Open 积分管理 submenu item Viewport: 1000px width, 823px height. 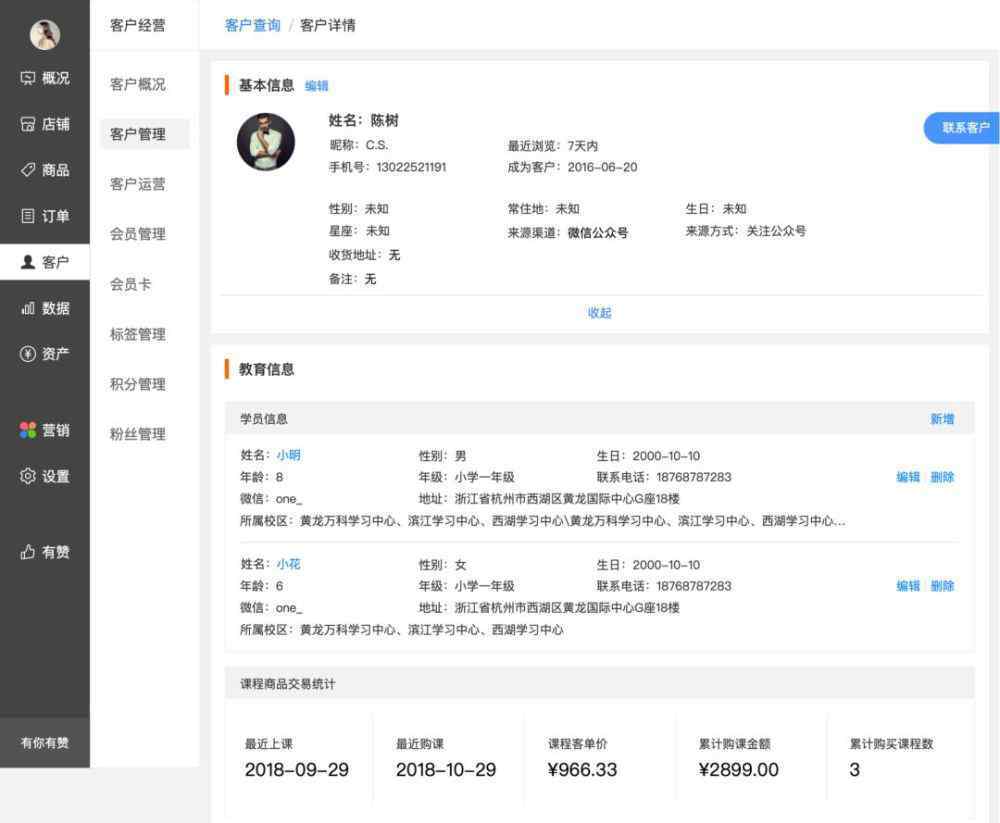138,383
